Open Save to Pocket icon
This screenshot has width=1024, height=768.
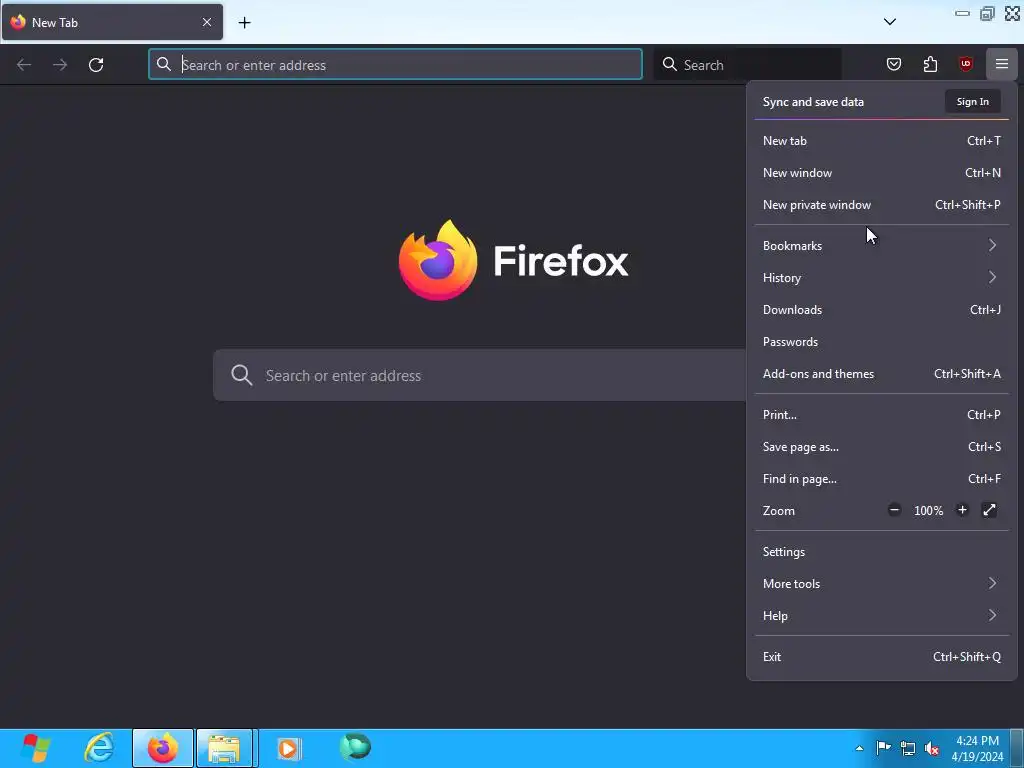click(894, 64)
